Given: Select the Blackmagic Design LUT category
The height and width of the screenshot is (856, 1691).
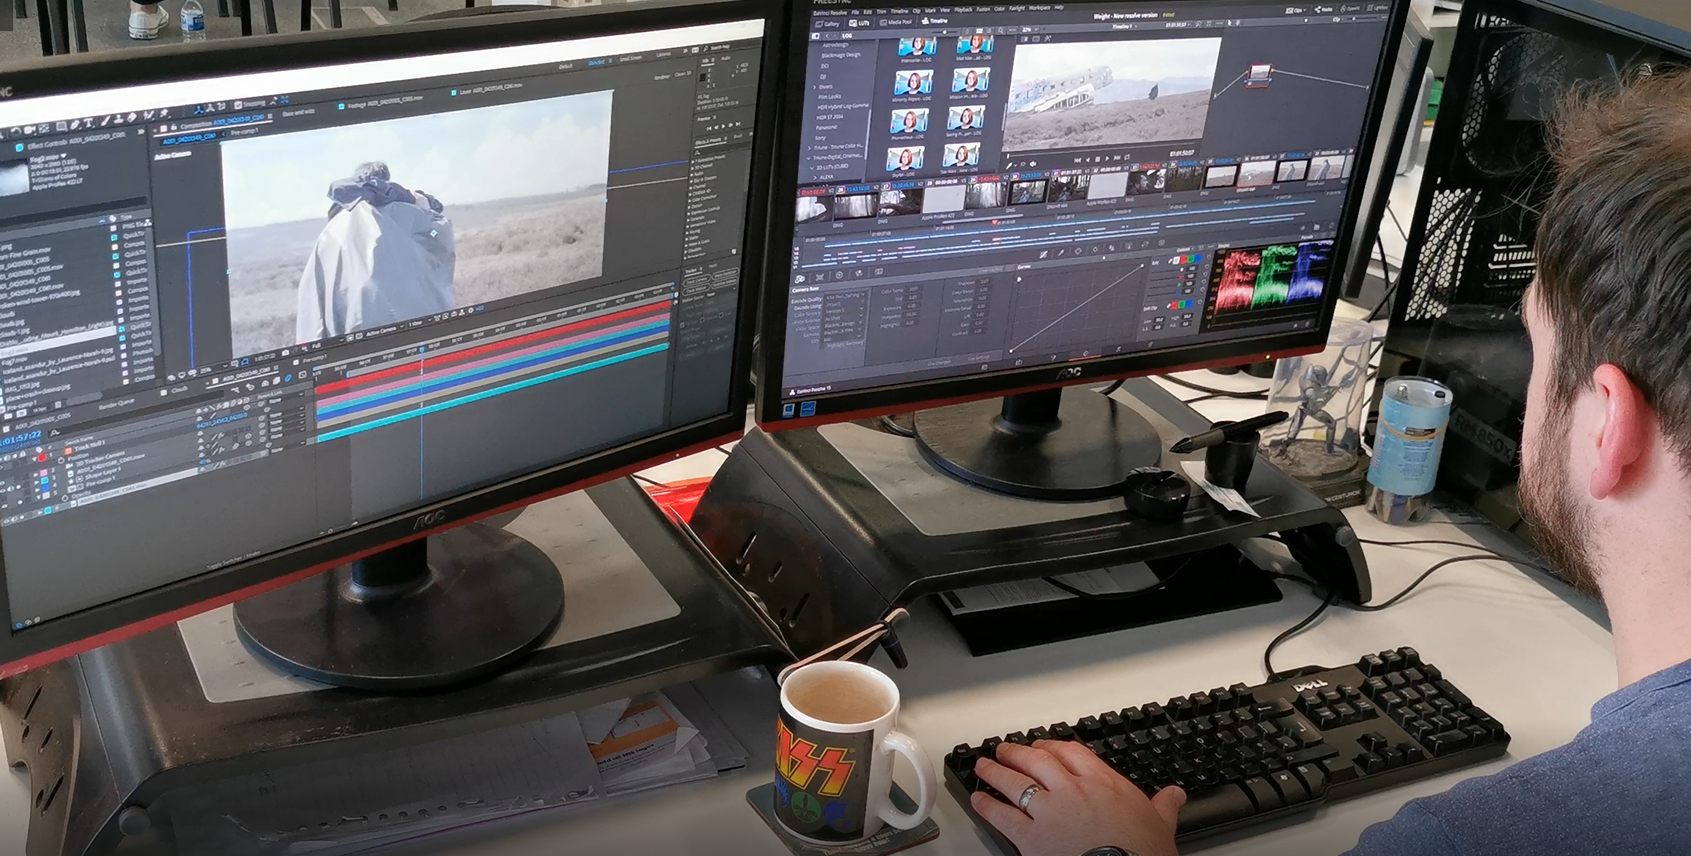Looking at the screenshot, I should click(x=840, y=55).
